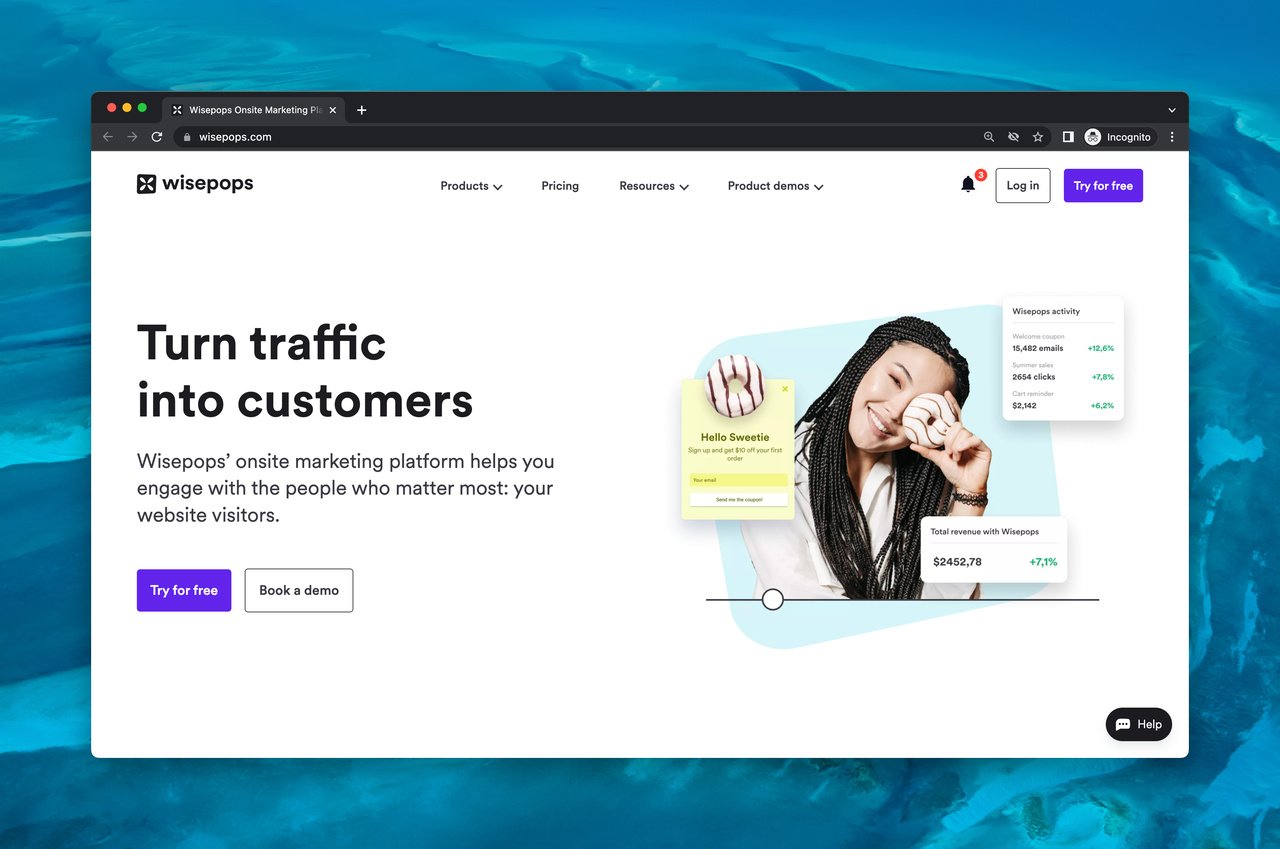Screen dimensions: 1280x849
Task: Click the hero Try for free button
Action: 184,590
